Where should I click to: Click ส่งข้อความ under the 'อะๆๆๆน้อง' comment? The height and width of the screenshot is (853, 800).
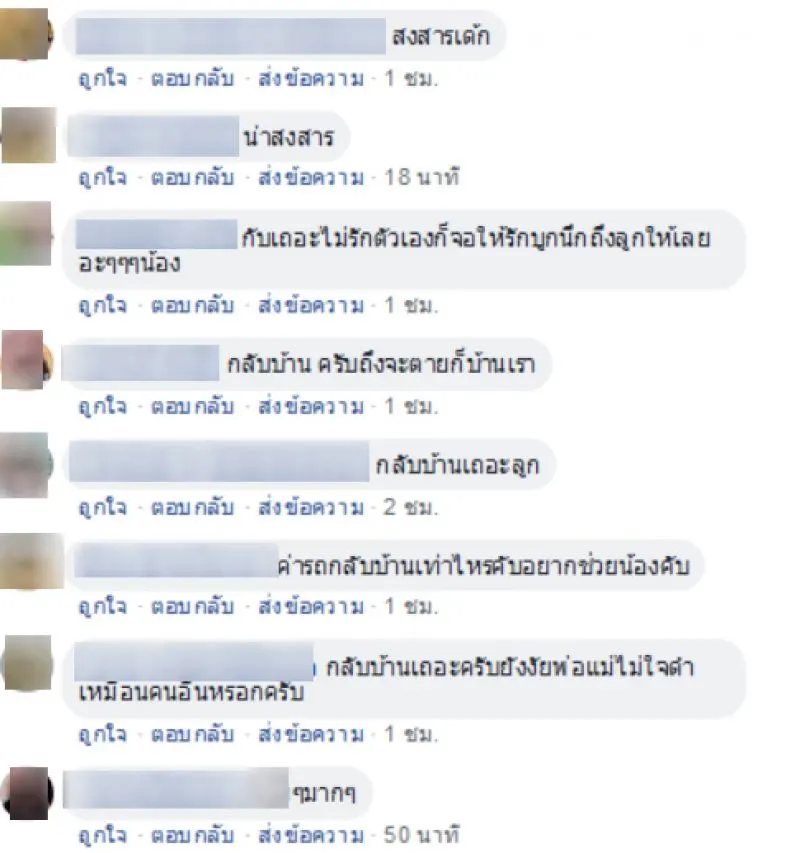tap(311, 306)
